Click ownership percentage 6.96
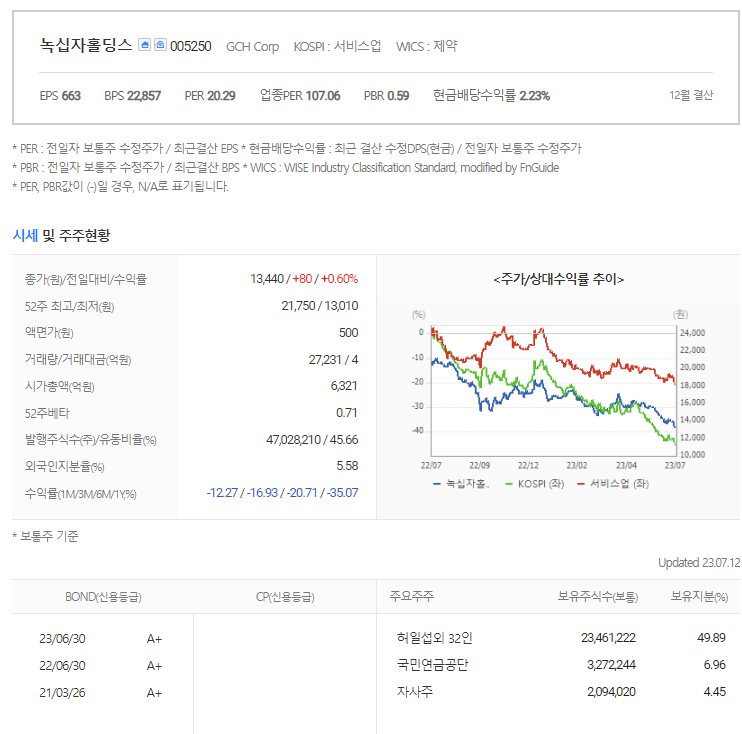This screenshot has height=734, width=742. pos(715,665)
